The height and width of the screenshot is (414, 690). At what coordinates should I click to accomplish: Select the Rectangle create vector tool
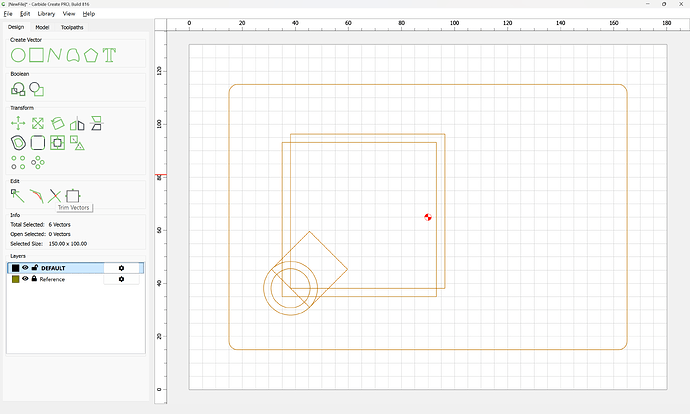(x=37, y=55)
